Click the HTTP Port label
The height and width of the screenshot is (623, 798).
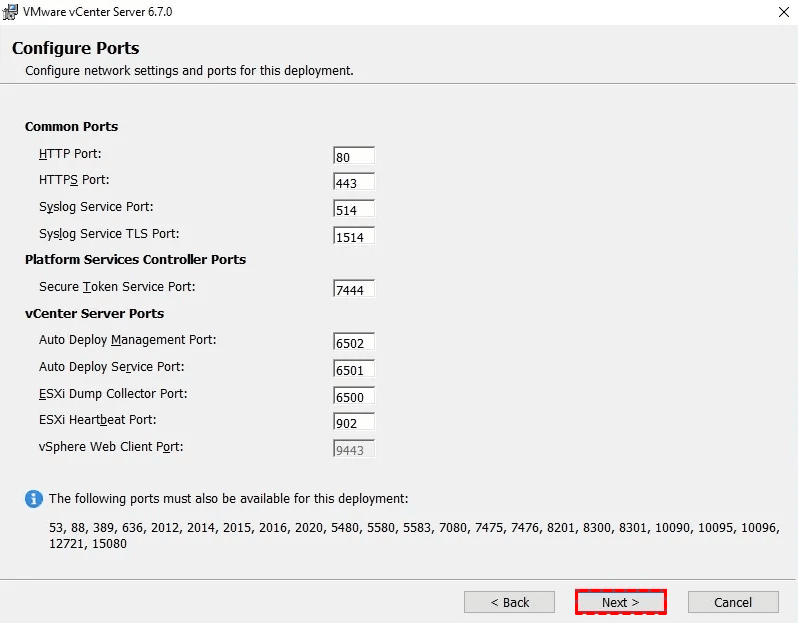click(x=70, y=154)
